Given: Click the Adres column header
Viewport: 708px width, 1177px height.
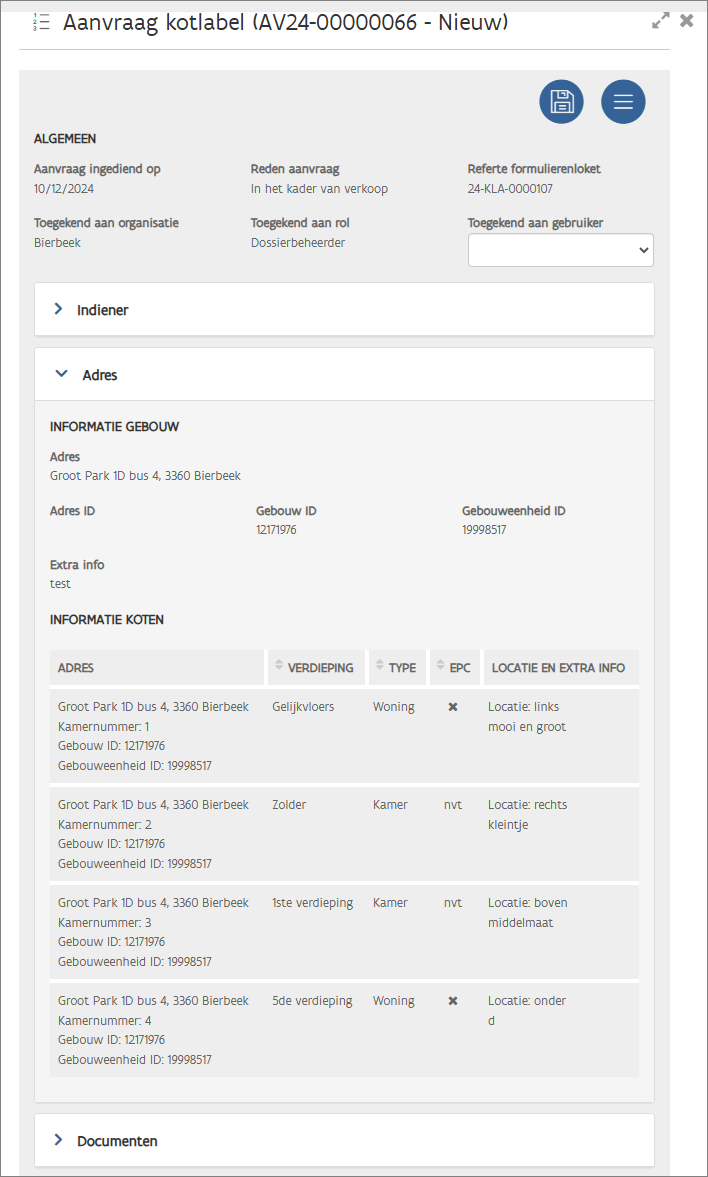Looking at the screenshot, I should click(x=77, y=668).
